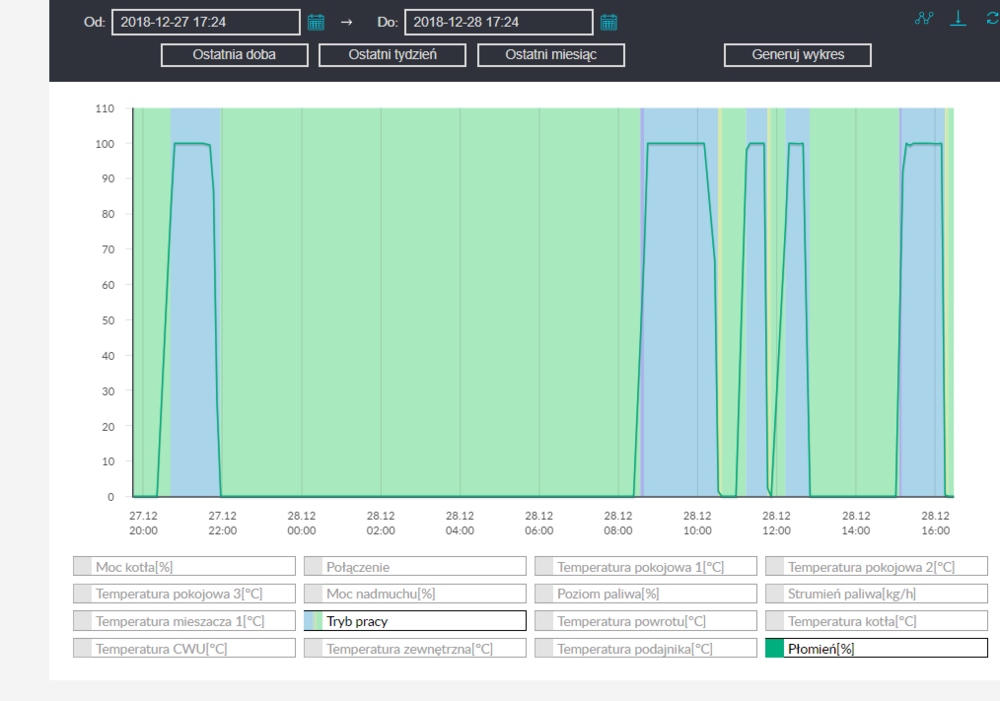Click the line chart icon
This screenshot has height=701, width=1000.
click(x=924, y=19)
